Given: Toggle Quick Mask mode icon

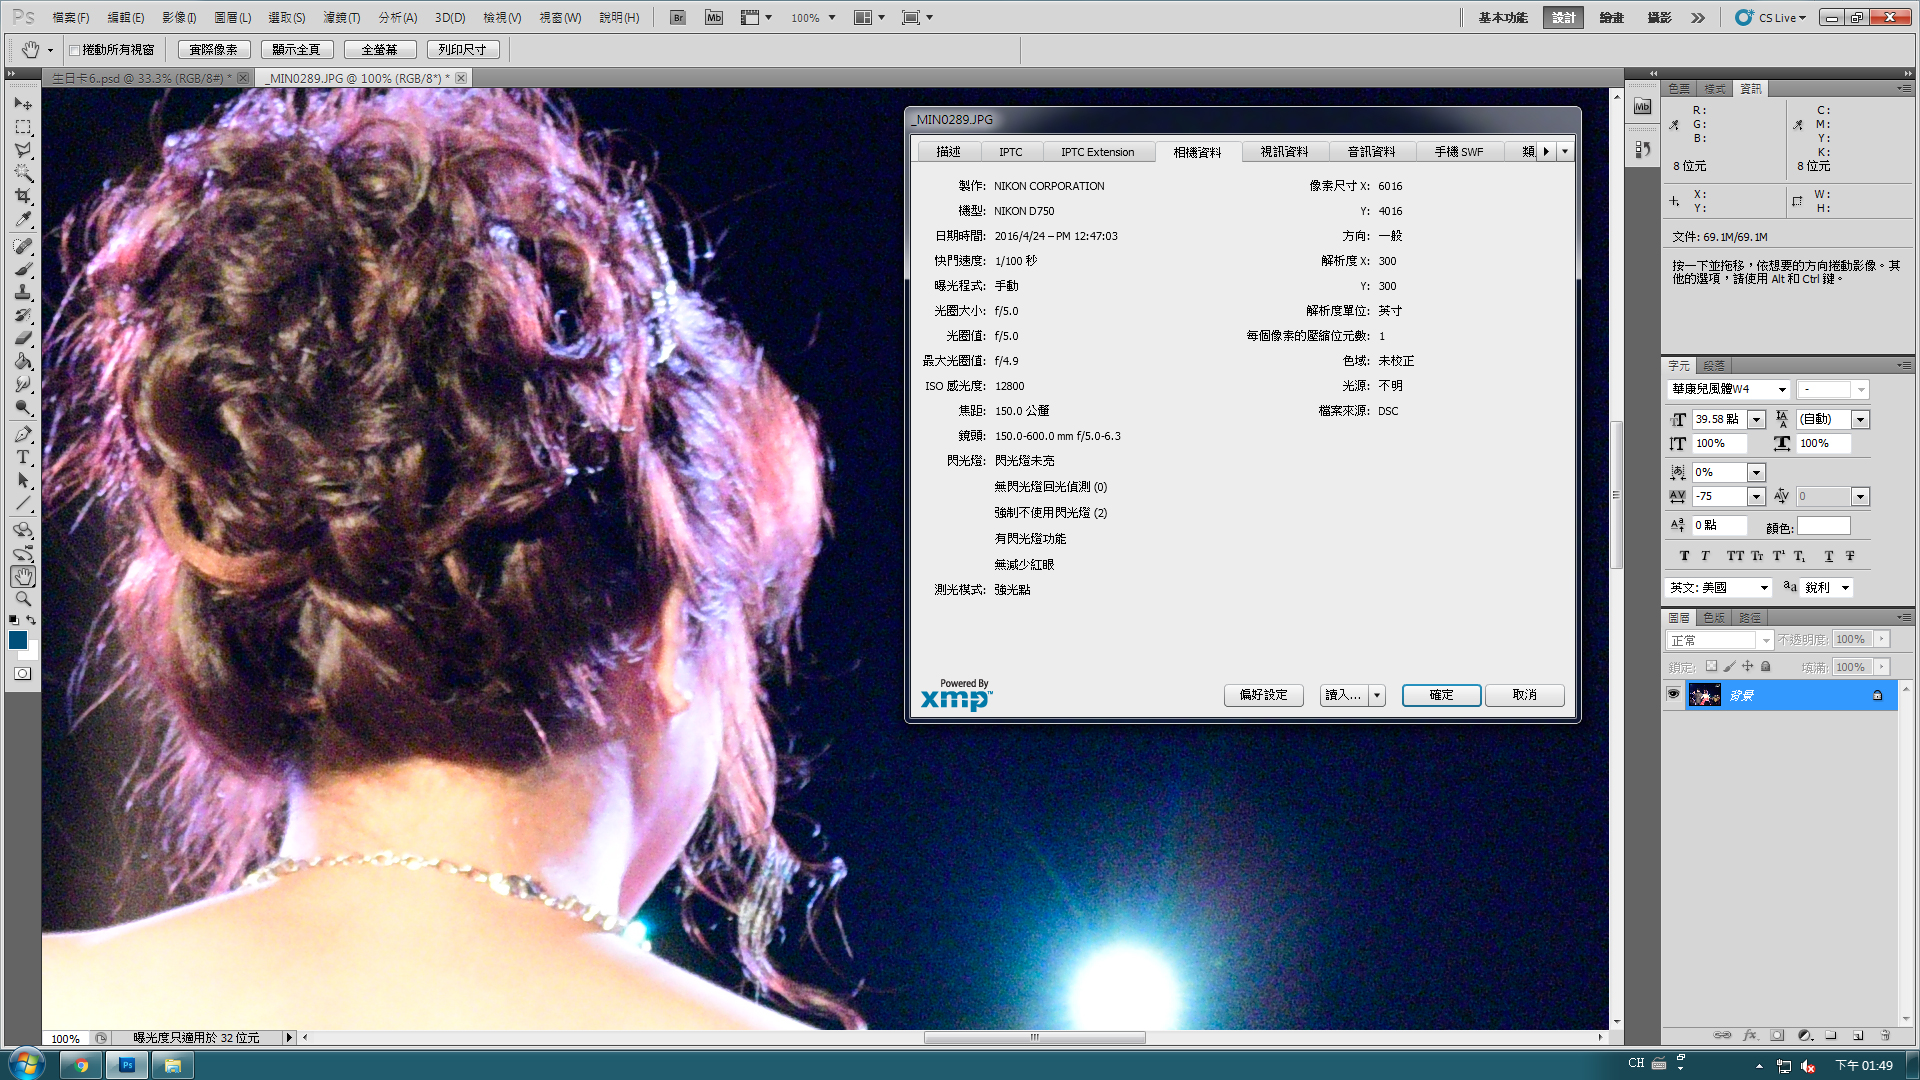Looking at the screenshot, I should point(22,674).
